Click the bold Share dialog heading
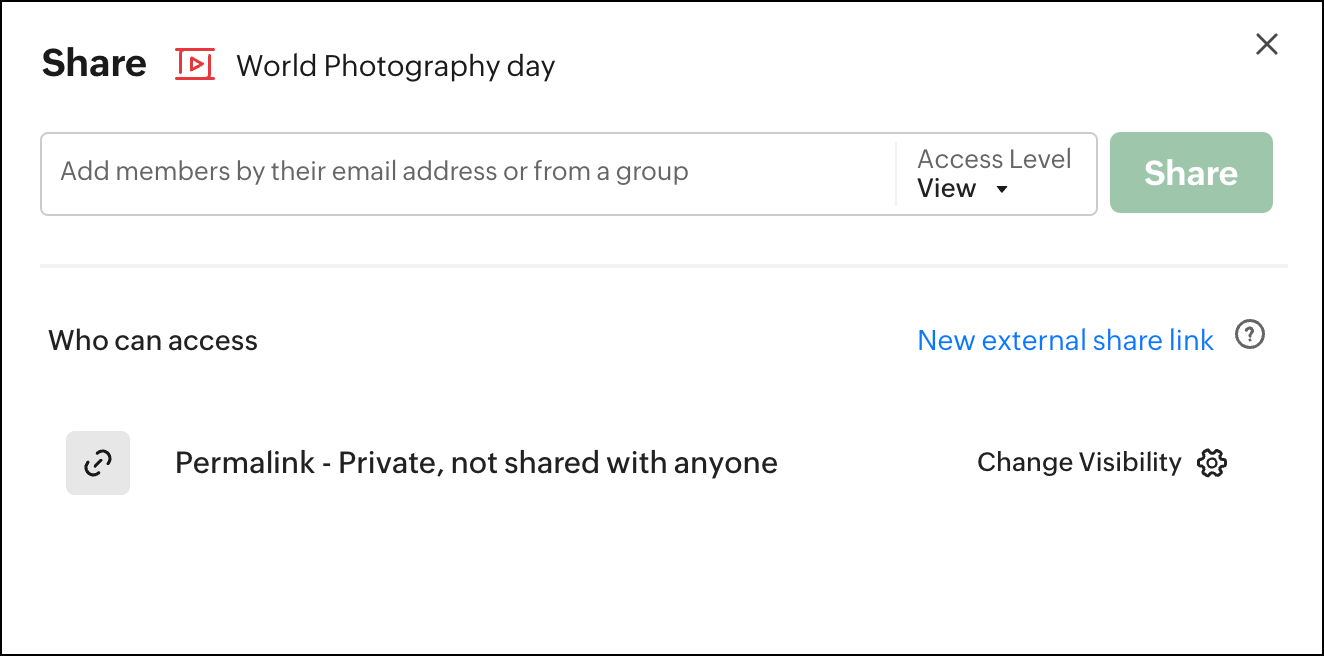Screen dimensions: 1324x656 click(x=94, y=63)
